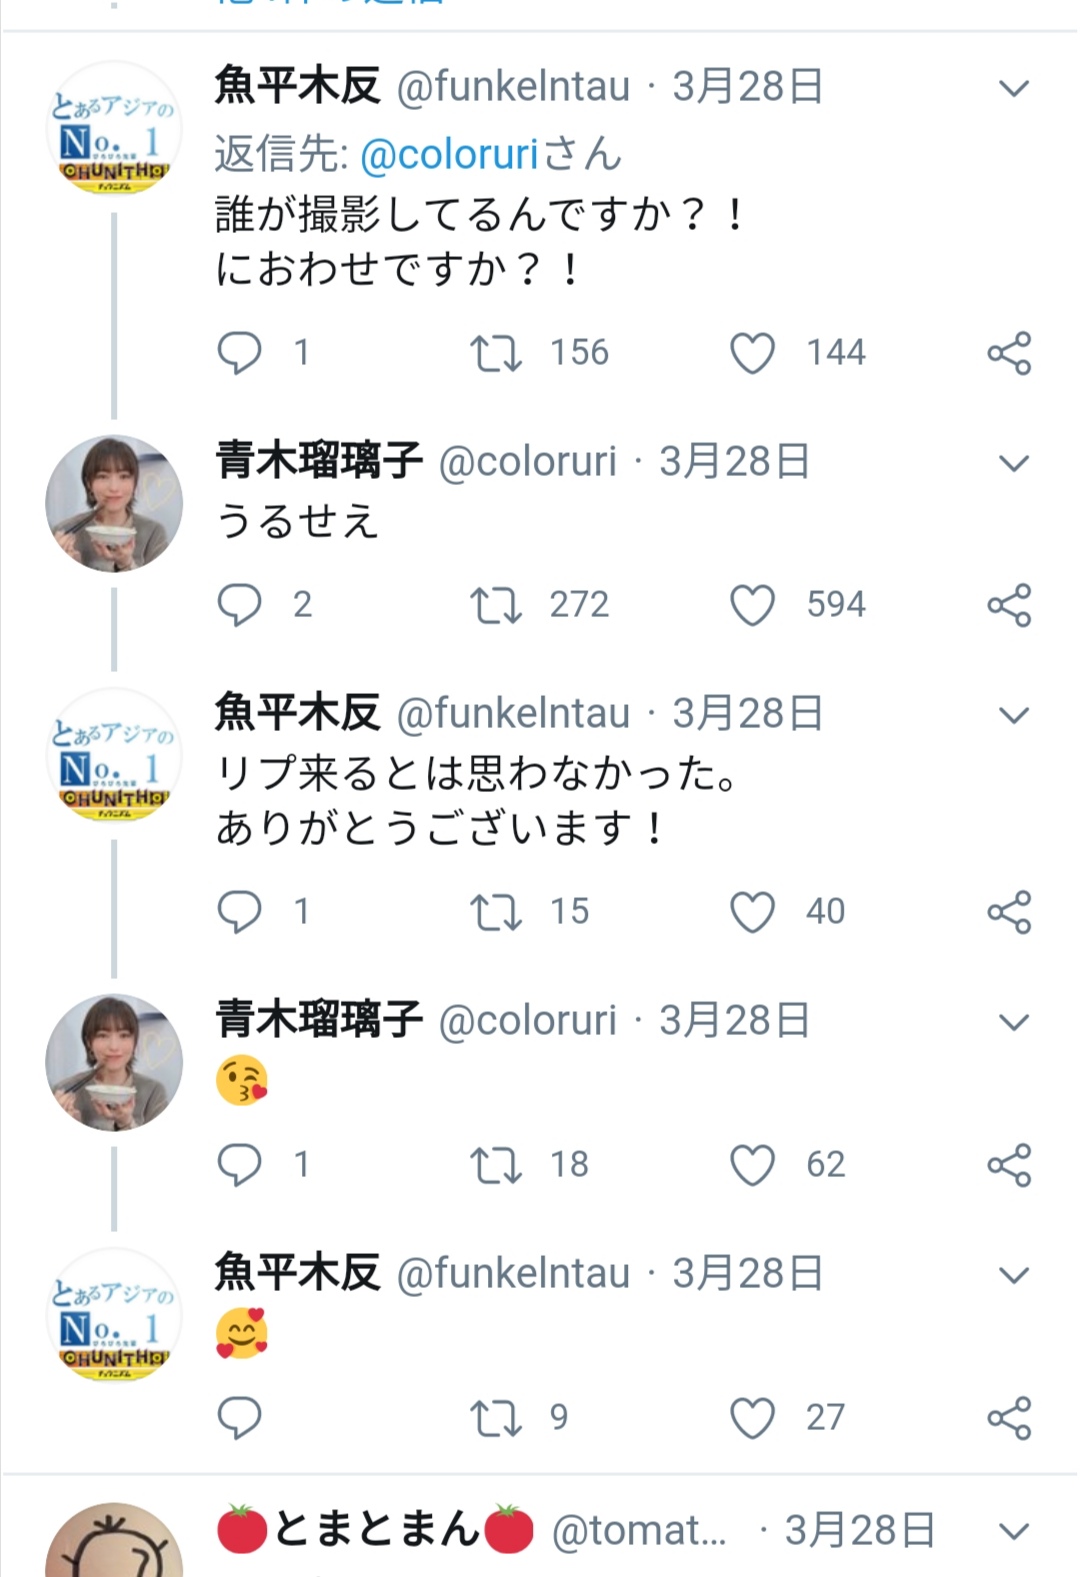Toggle retweet on tweet with 15 retweets

496,912
